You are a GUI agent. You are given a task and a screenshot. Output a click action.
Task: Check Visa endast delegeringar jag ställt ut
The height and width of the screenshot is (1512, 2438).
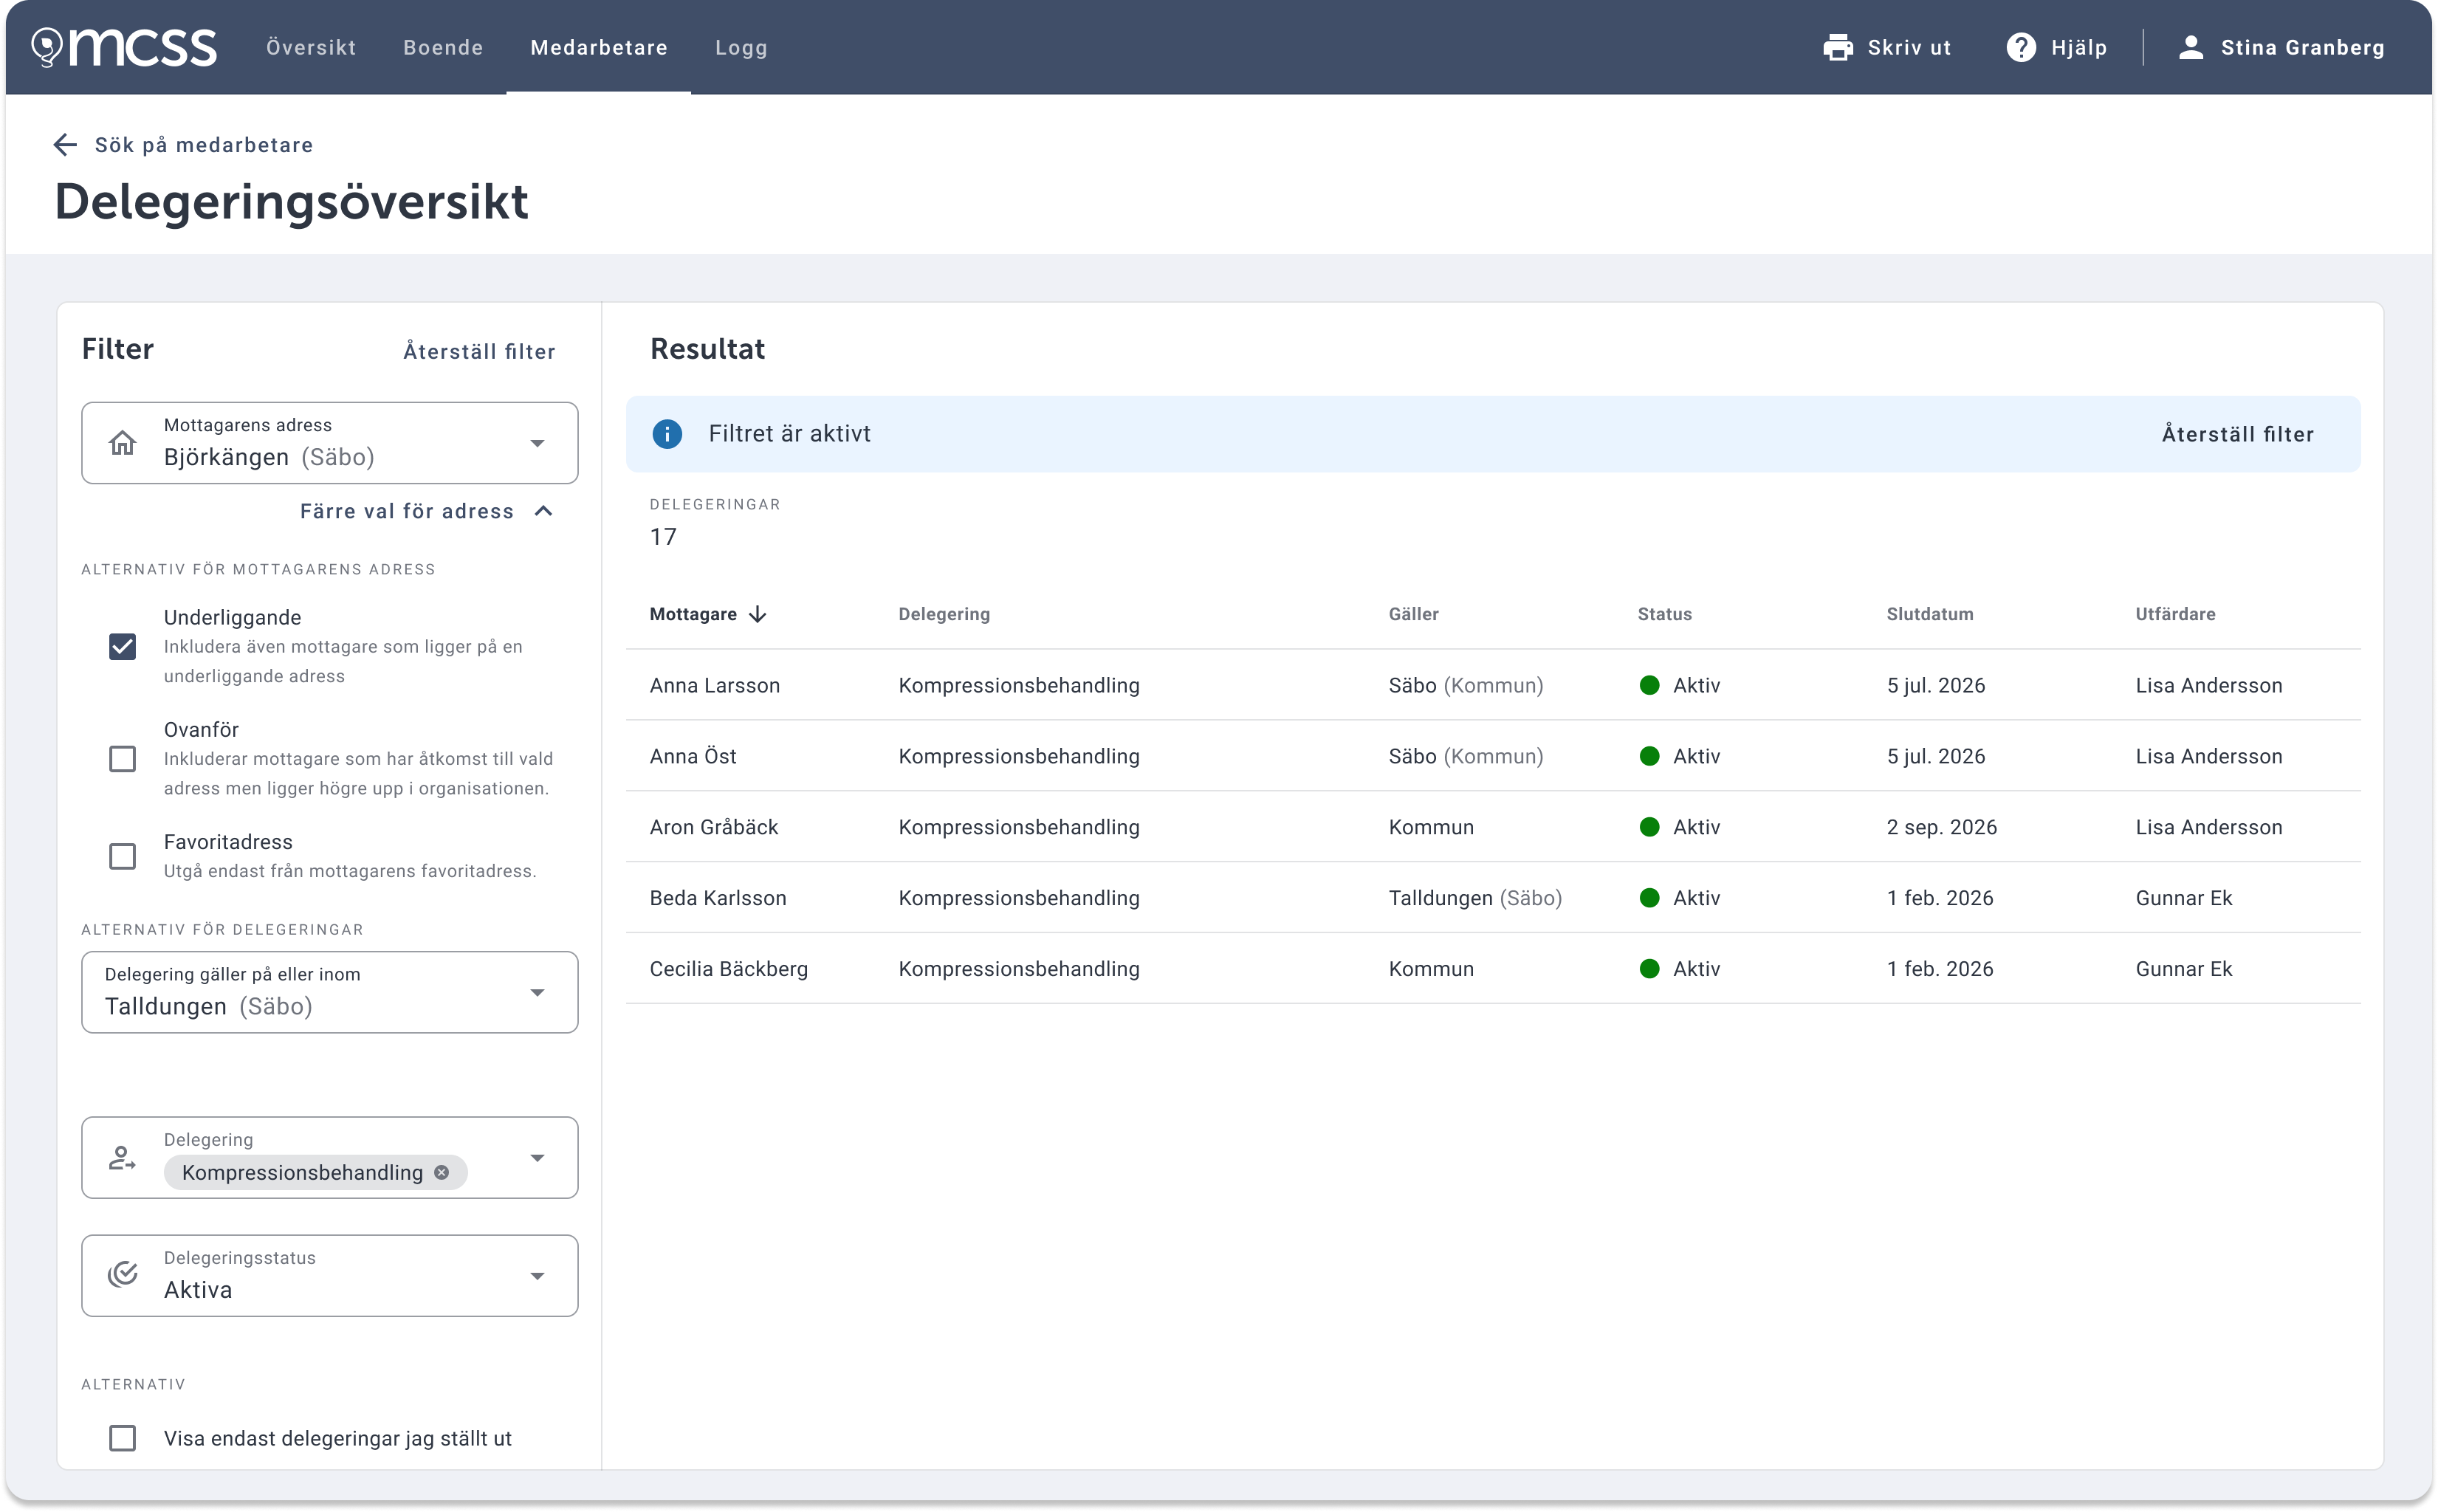[122, 1437]
